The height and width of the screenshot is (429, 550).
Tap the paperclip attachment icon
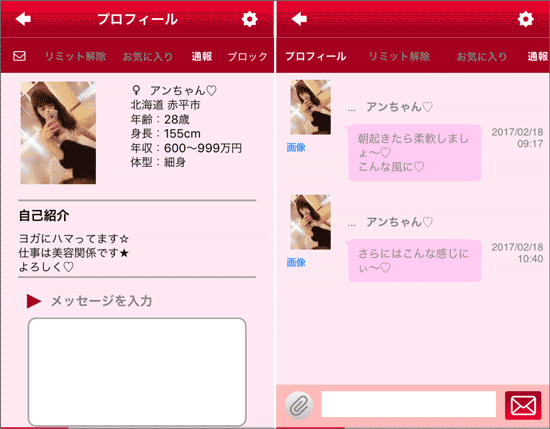(299, 405)
